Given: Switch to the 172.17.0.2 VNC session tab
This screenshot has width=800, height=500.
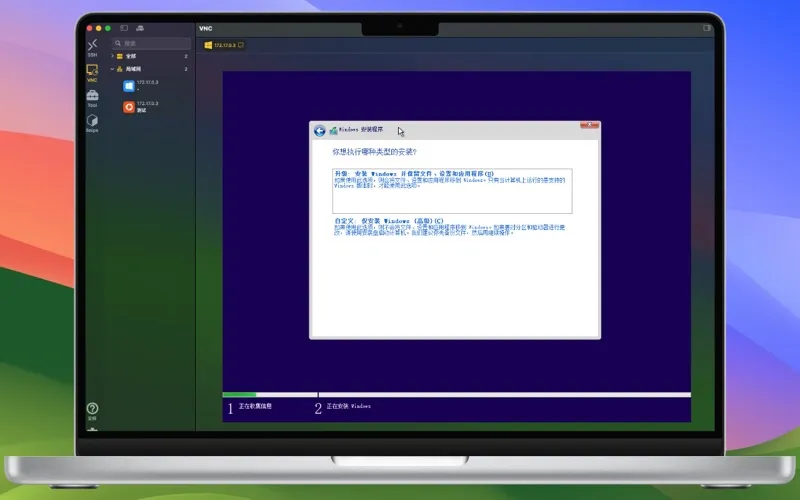Looking at the screenshot, I should (x=224, y=45).
